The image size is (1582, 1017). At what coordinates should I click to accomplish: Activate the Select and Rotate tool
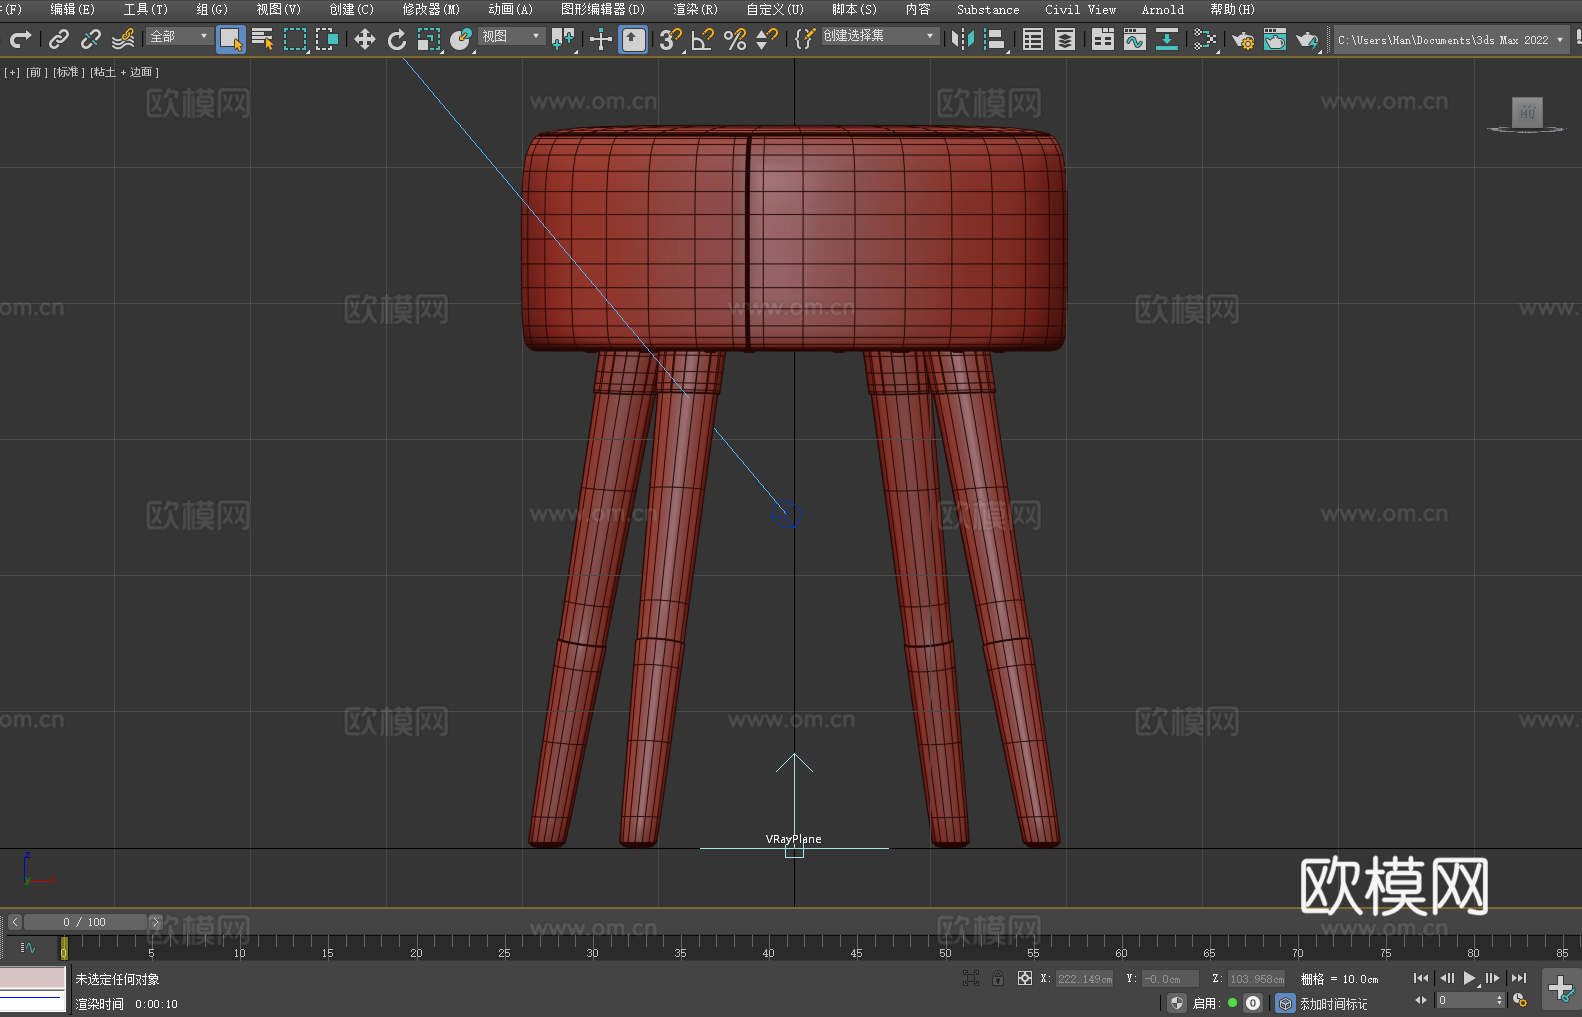tap(397, 39)
